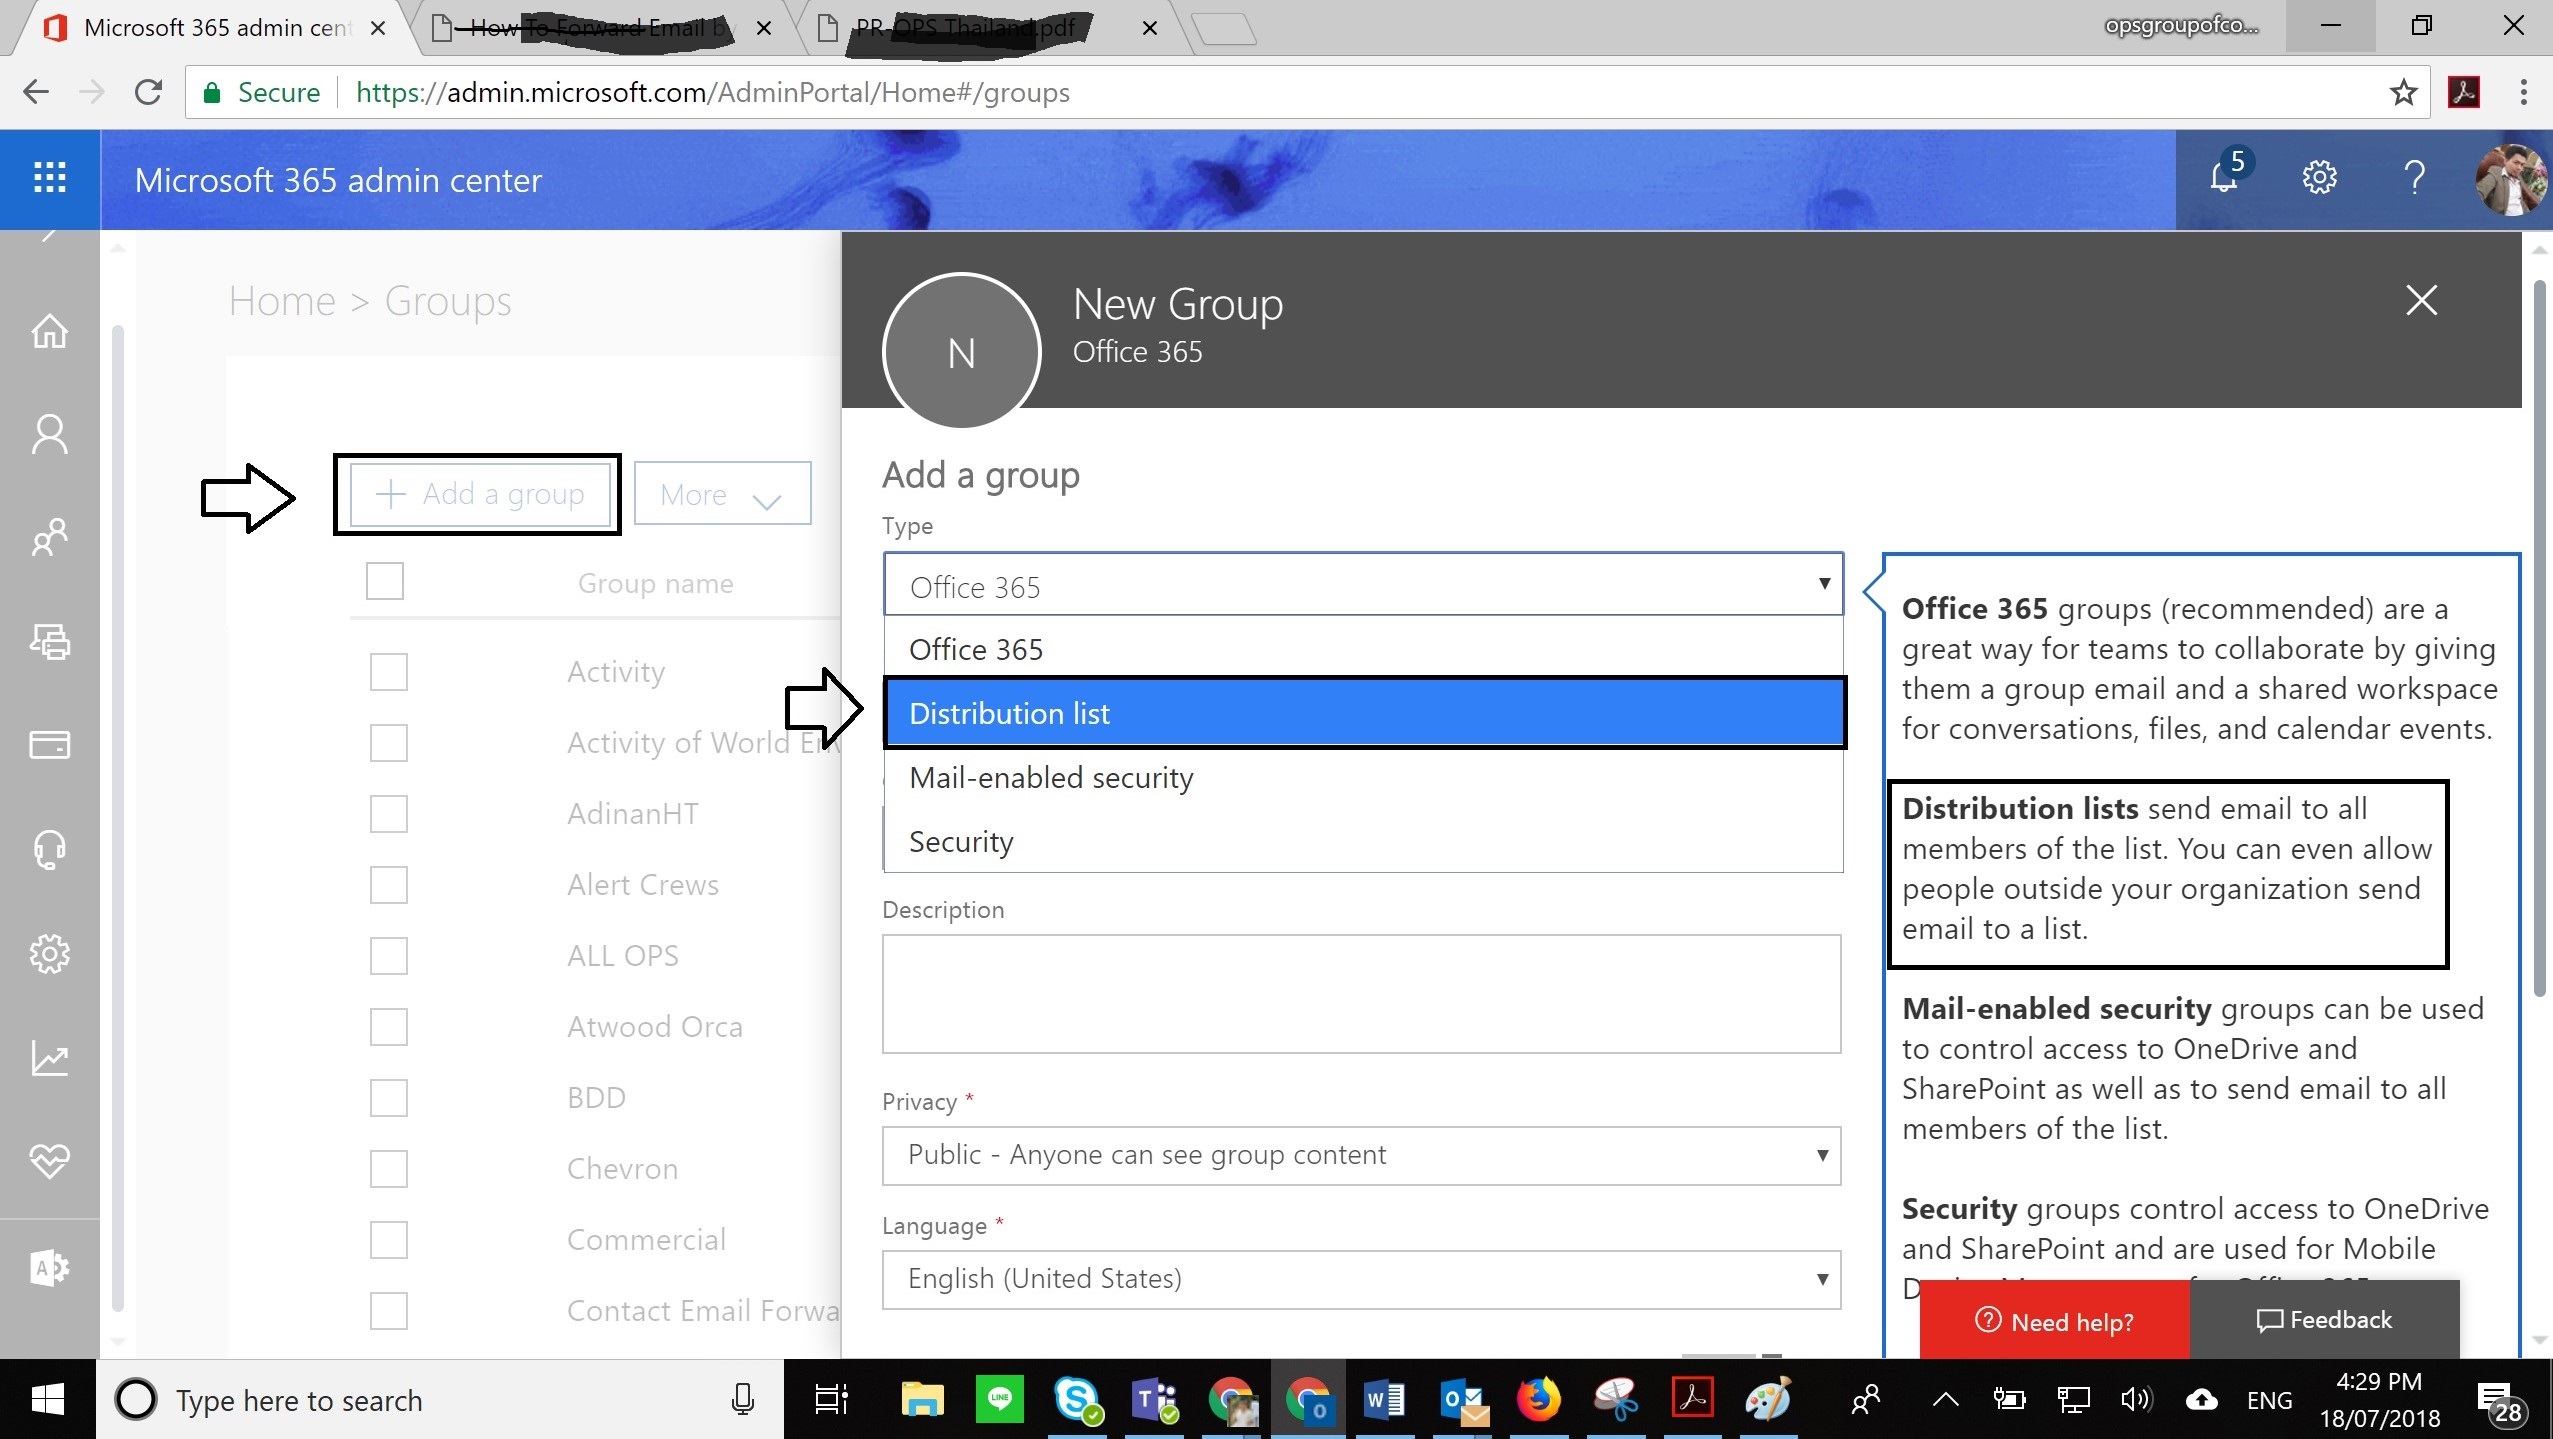Select Distribution list option

[1365, 713]
